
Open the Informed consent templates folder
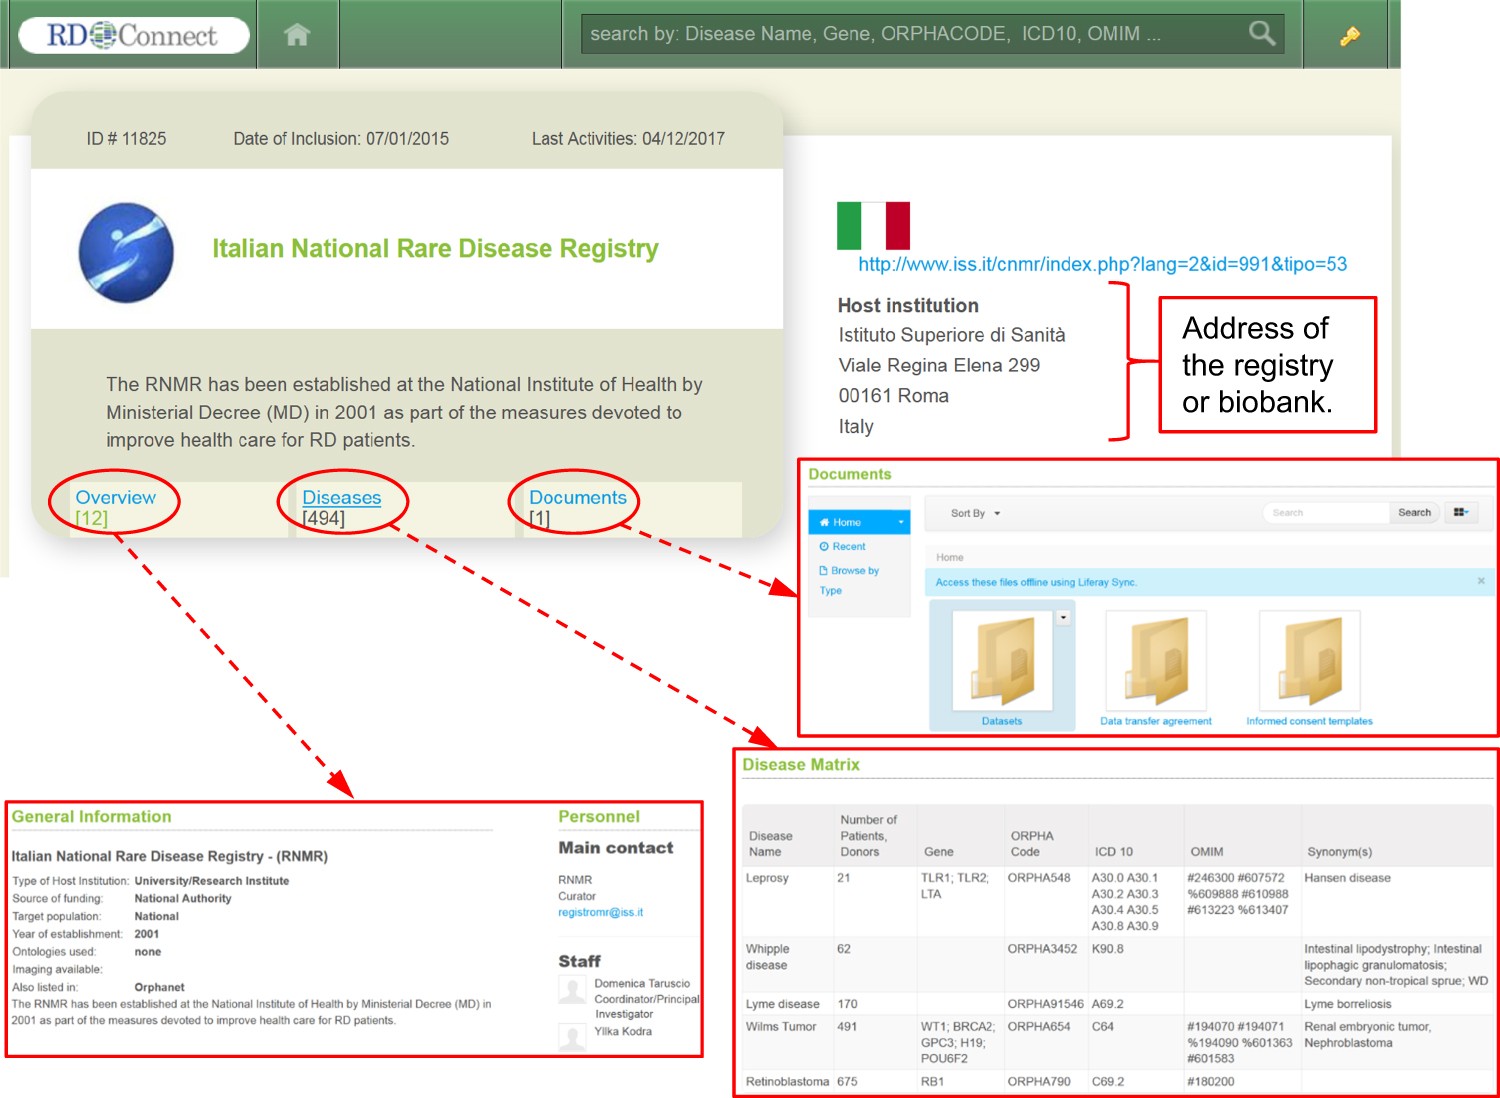coord(1309,662)
